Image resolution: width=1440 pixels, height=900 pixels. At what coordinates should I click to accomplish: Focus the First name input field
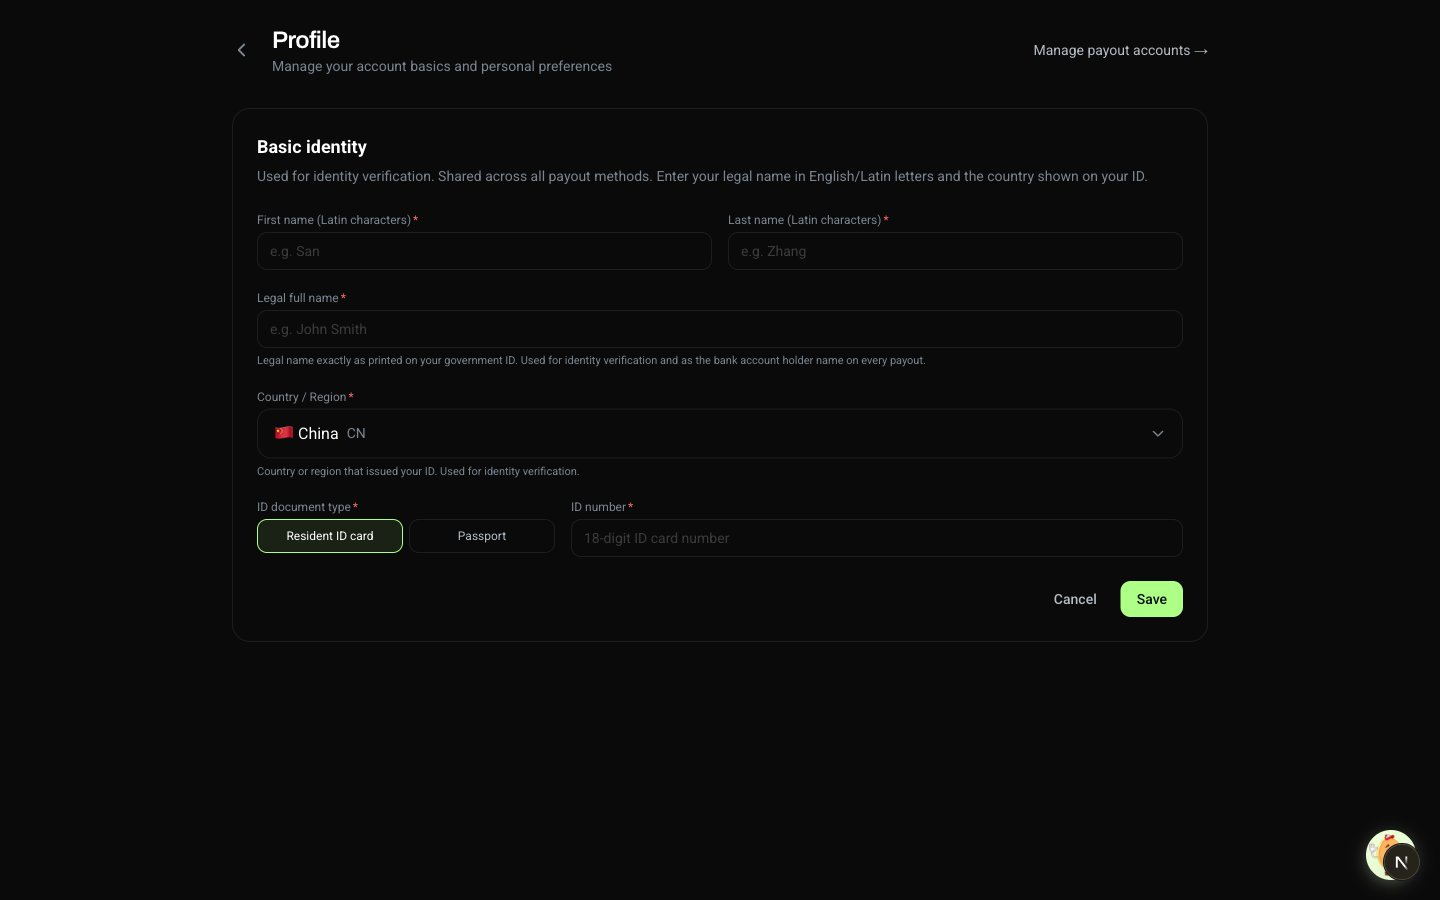point(484,251)
